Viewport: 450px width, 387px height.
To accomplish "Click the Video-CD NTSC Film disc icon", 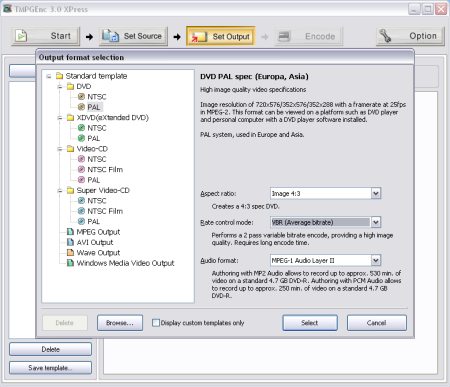I will tap(81, 169).
